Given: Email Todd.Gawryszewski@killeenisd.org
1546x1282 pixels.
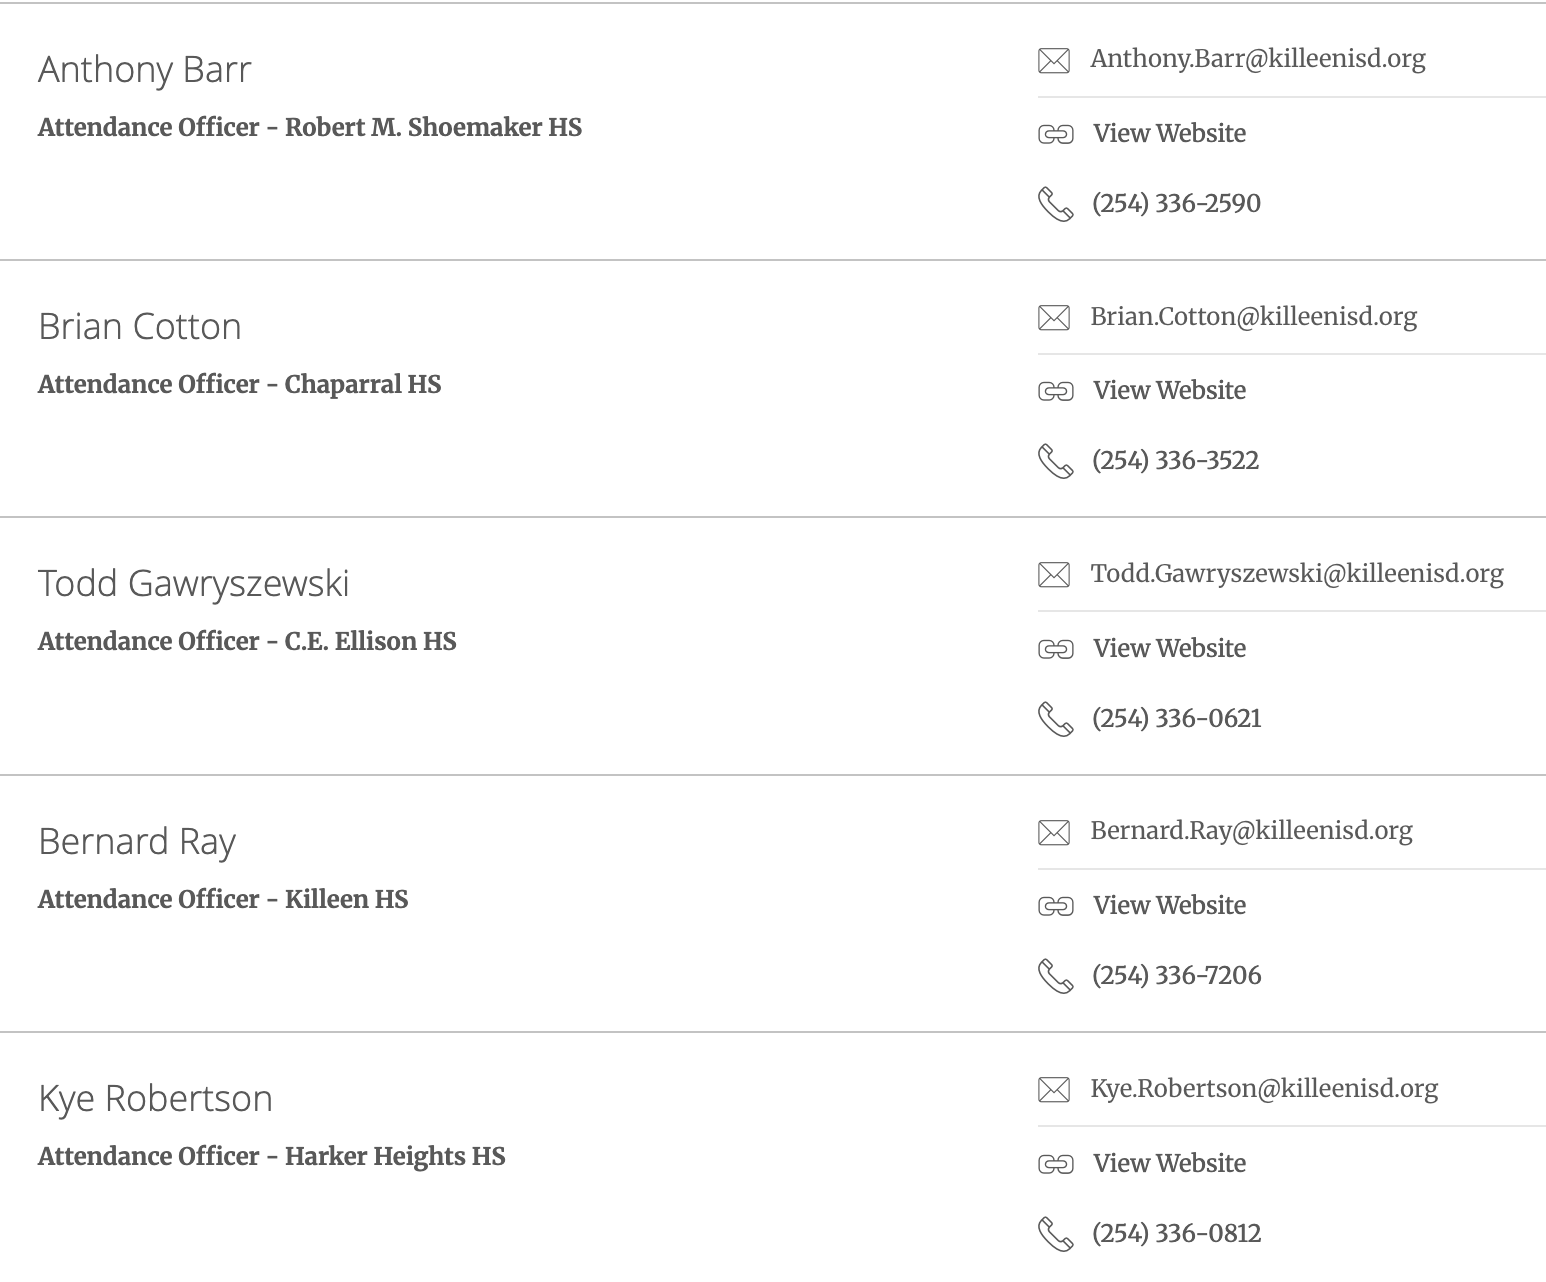Looking at the screenshot, I should tap(1296, 574).
